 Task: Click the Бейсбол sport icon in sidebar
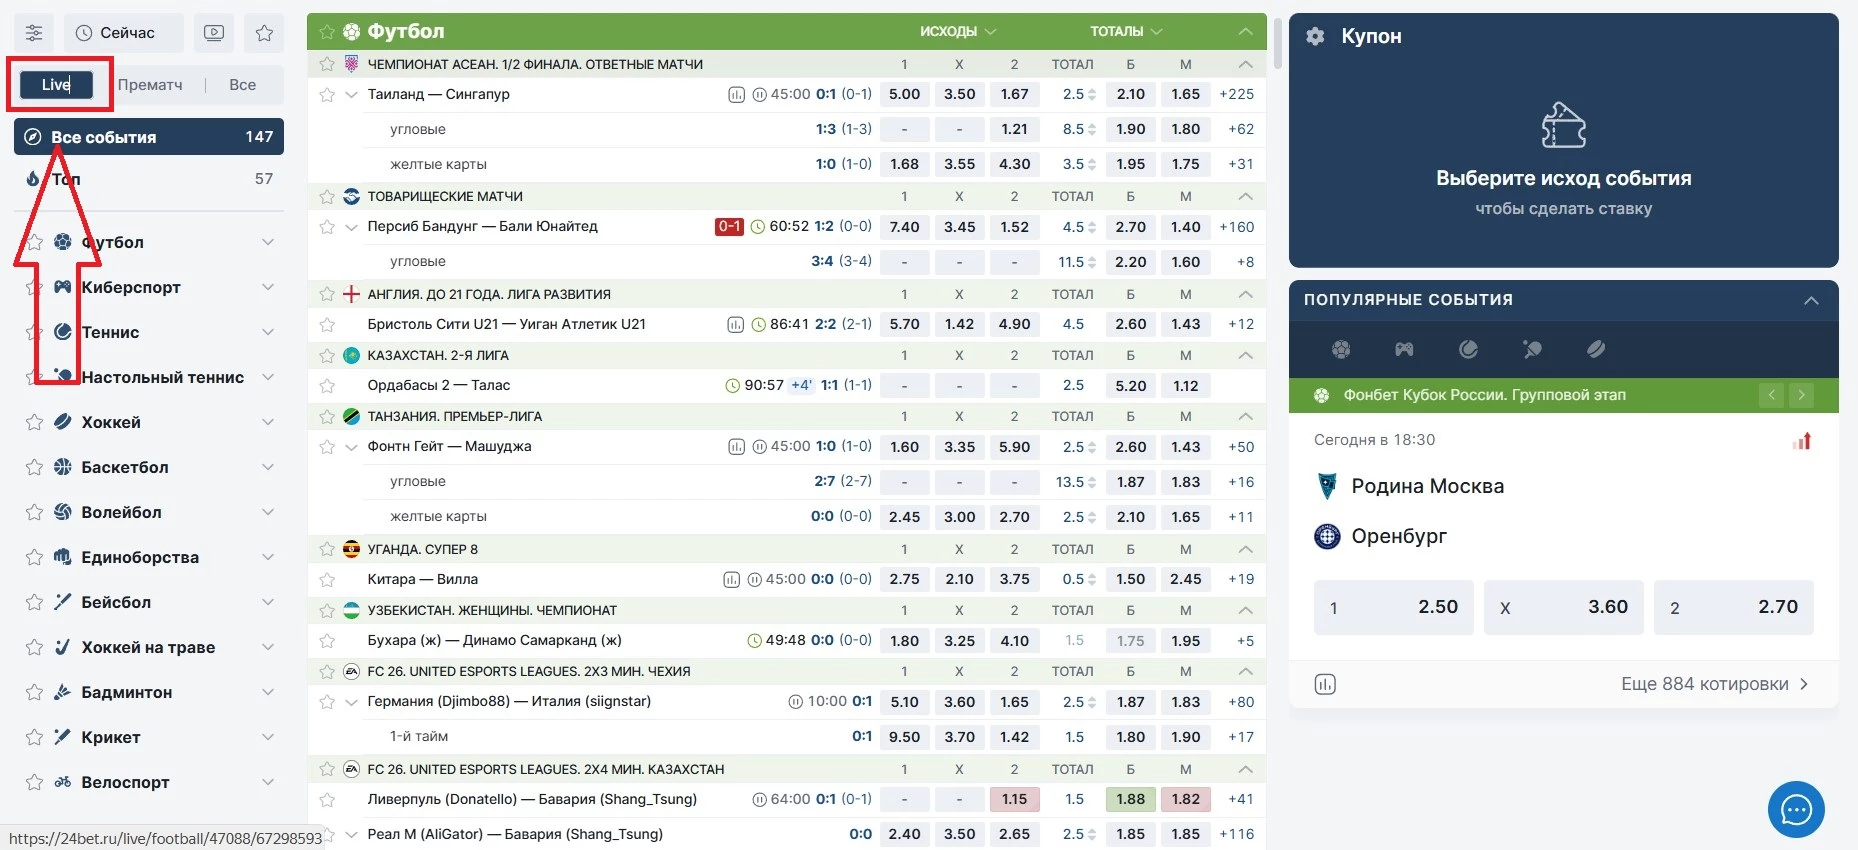(63, 602)
